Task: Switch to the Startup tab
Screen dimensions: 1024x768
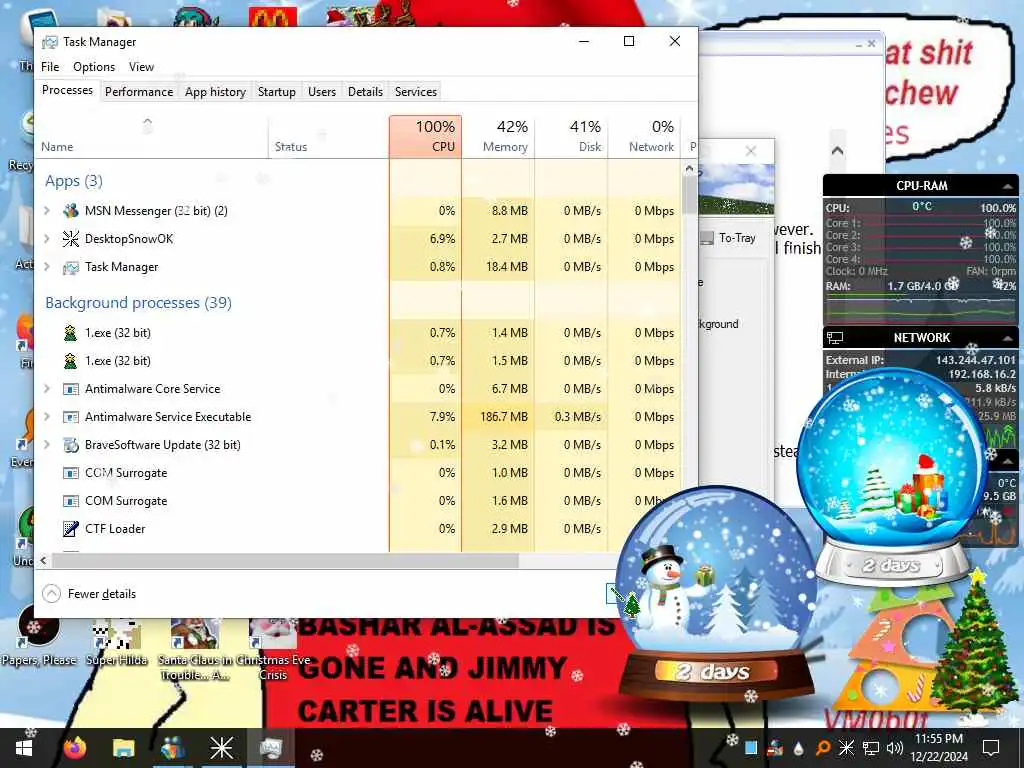Action: click(277, 92)
